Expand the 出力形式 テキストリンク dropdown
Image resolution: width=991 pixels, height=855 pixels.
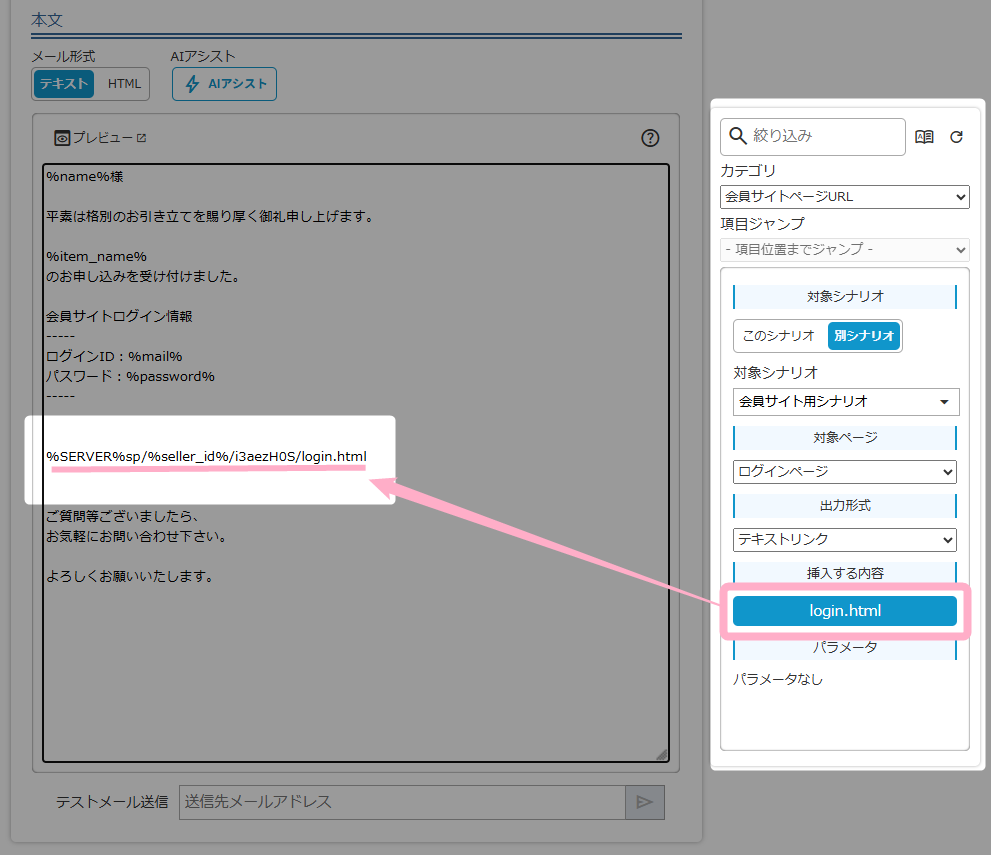[x=844, y=539]
